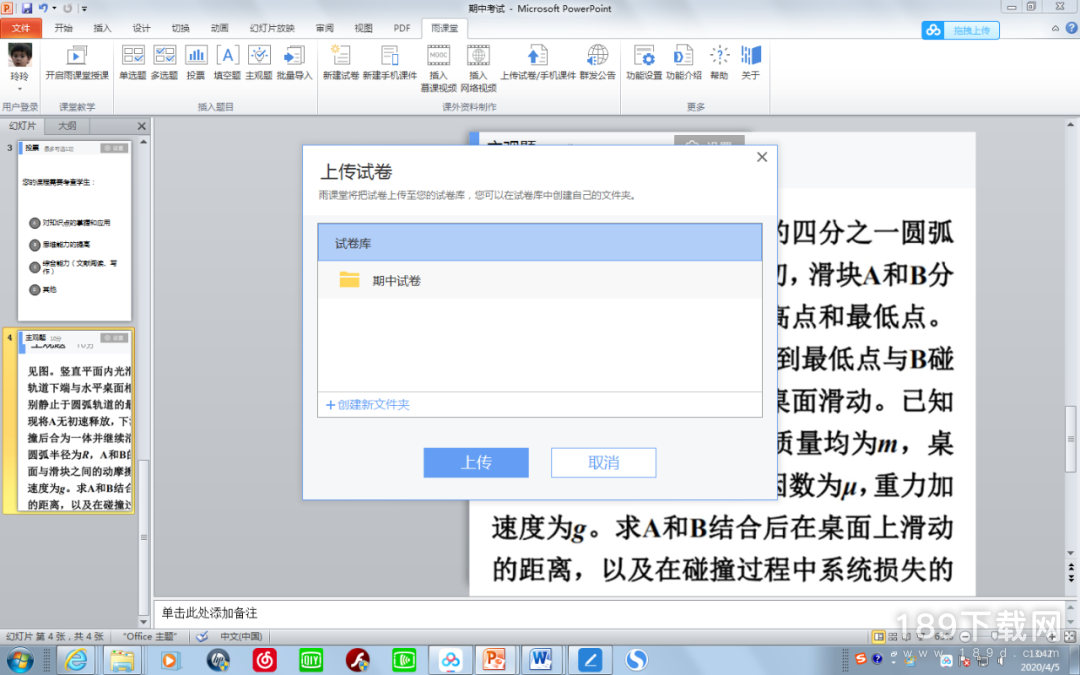Click the Undo icon in quick access toolbar

tap(43, 8)
